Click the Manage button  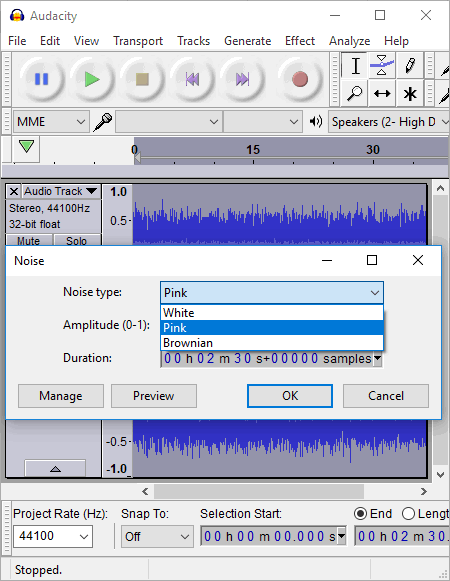[61, 396]
